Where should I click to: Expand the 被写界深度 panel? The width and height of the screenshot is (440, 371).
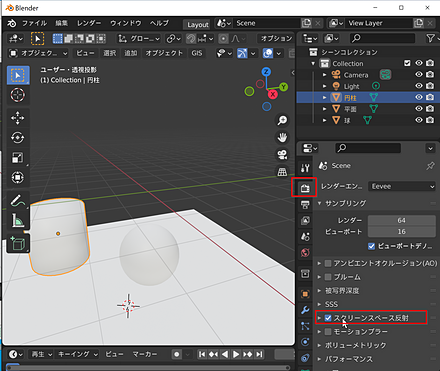(x=319, y=291)
